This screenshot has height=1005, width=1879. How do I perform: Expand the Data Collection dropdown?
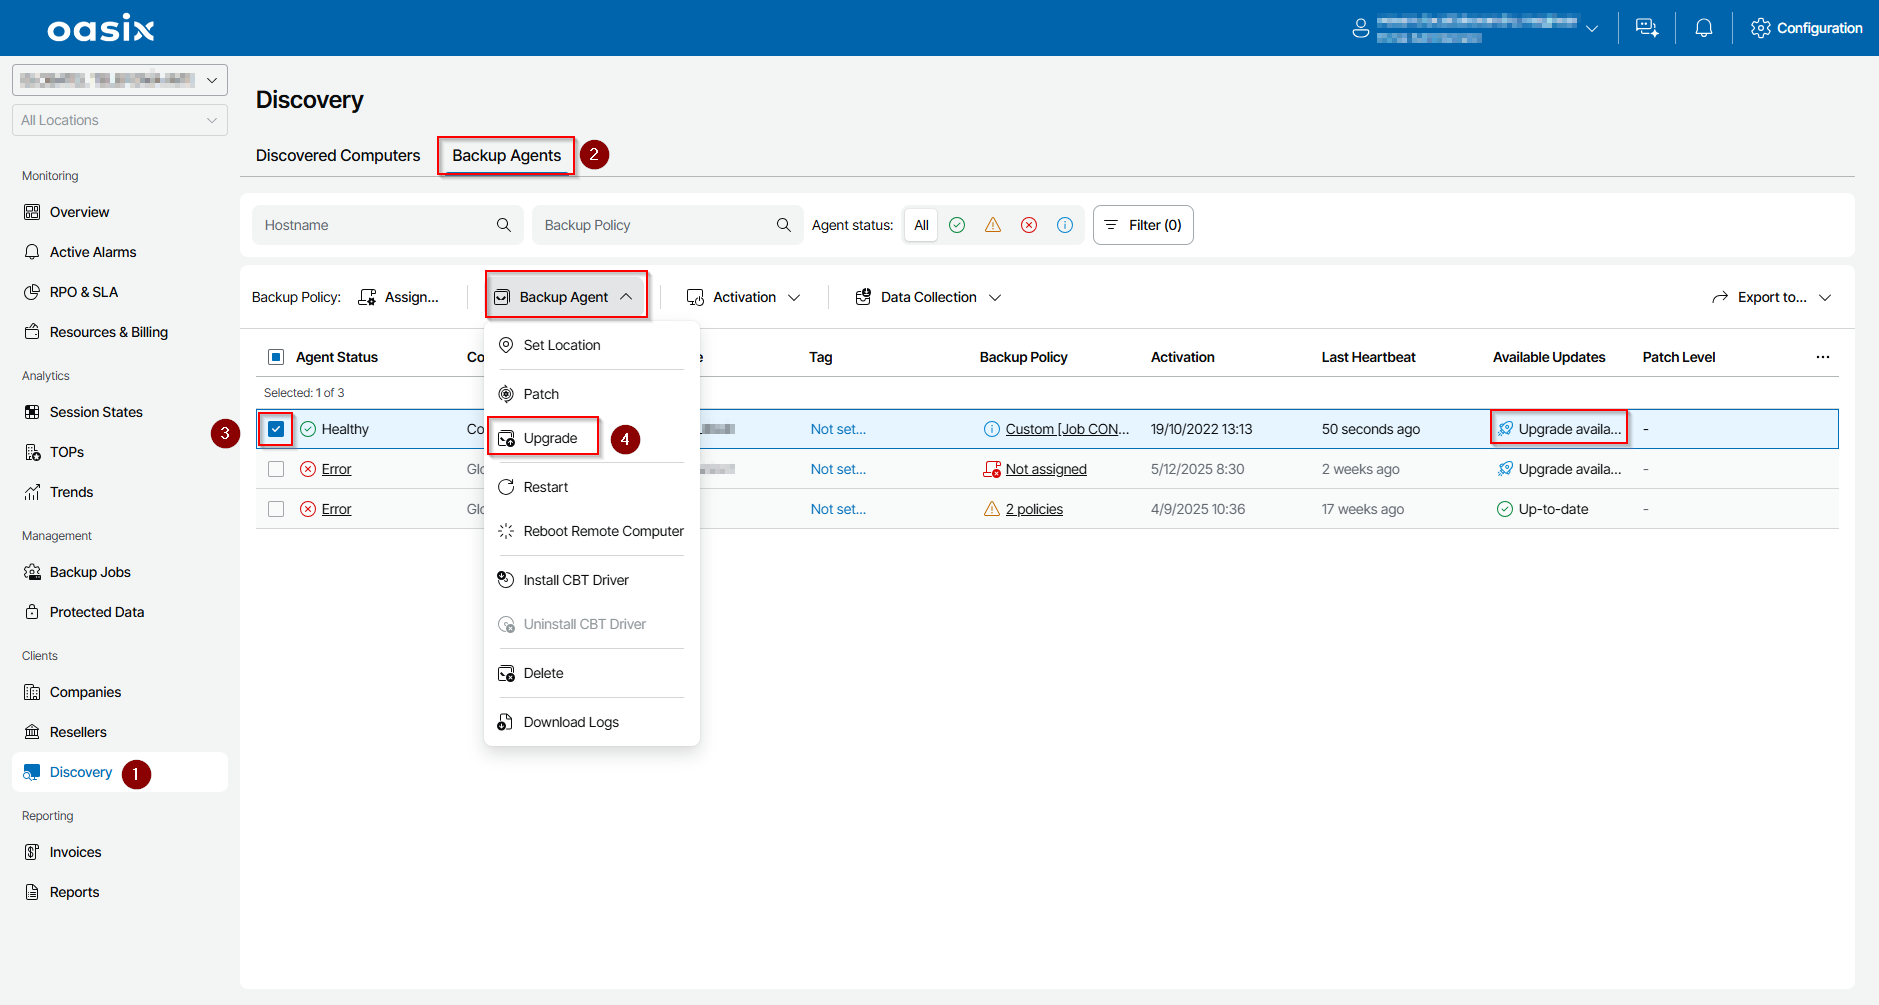click(x=928, y=297)
